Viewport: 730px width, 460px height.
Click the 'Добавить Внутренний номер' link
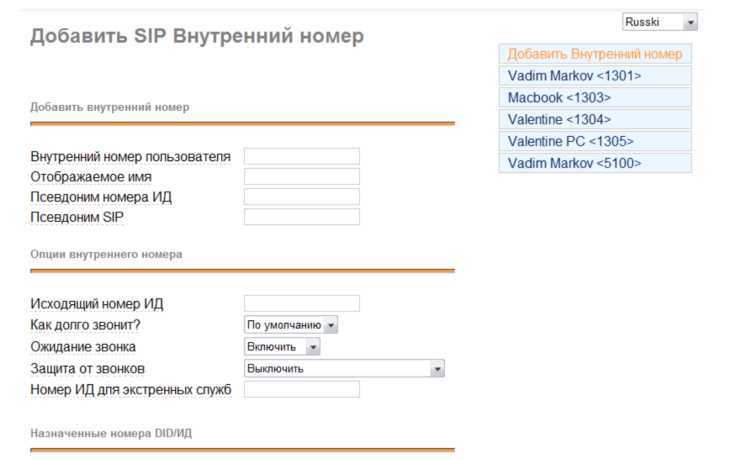[x=595, y=54]
